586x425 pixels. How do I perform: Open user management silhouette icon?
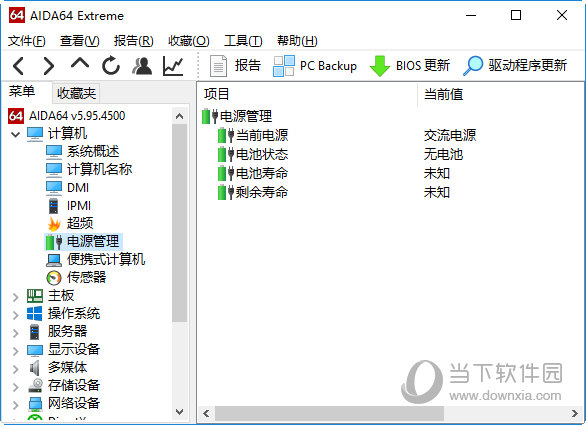[x=142, y=66]
